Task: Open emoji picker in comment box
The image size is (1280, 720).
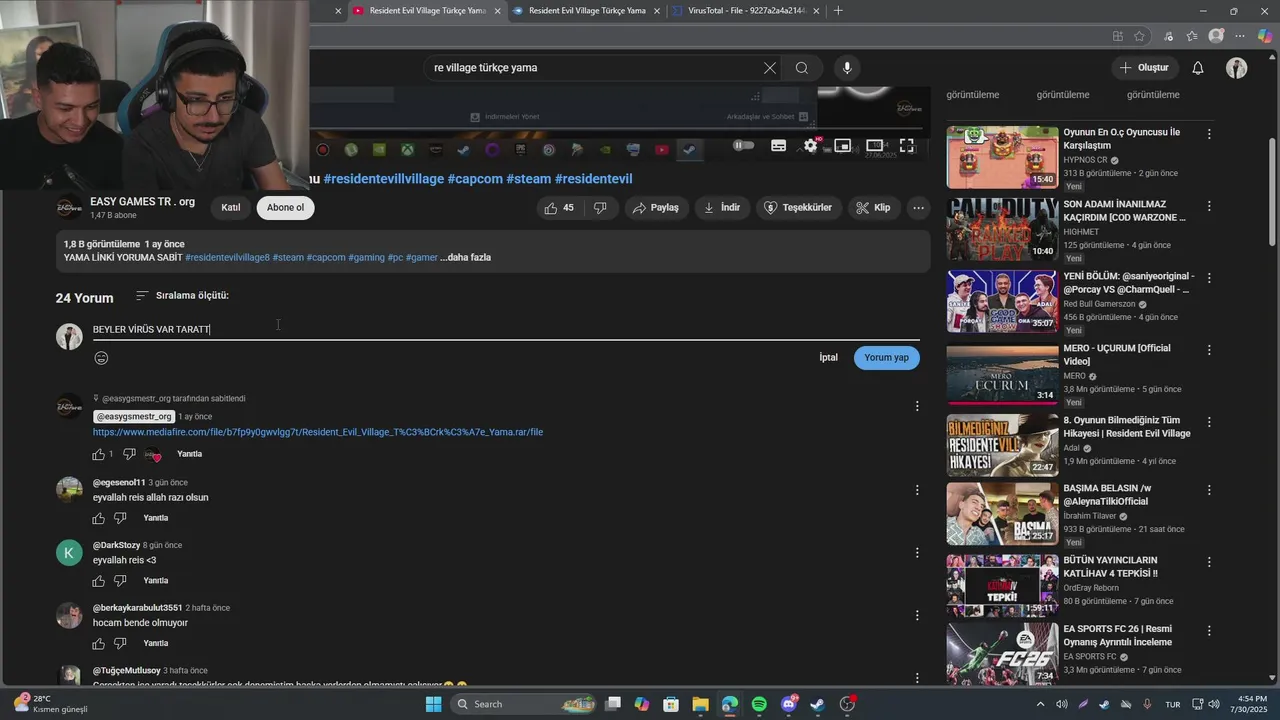Action: point(101,358)
